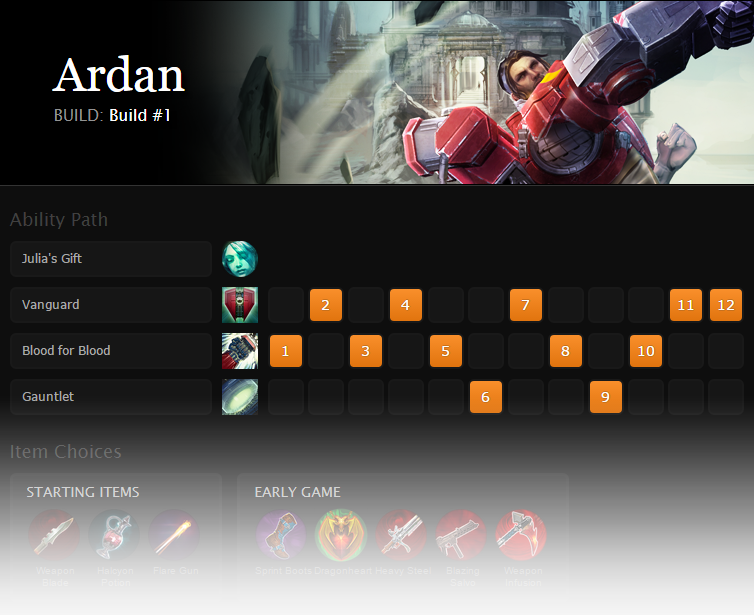This screenshot has width=754, height=615.
Task: Open the Heavy Steel item icon
Action: 402,535
